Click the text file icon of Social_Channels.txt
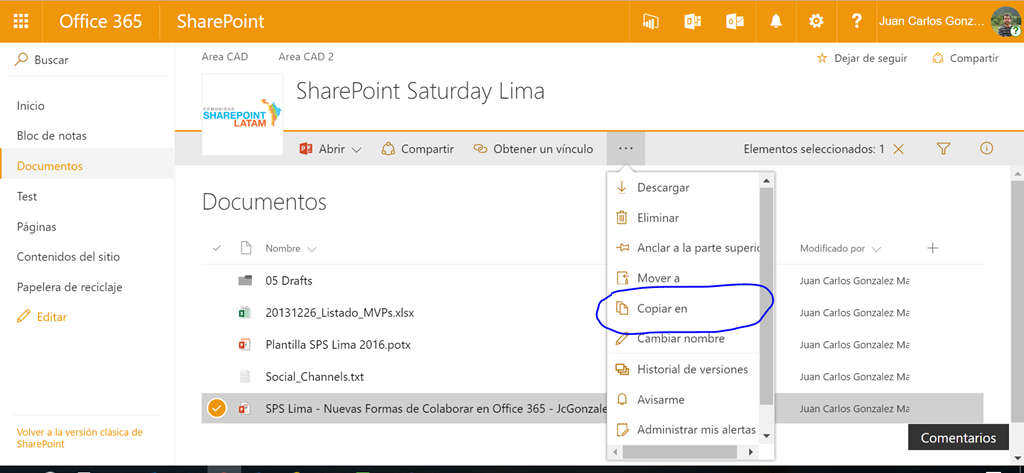Viewport: 1024px width, 473px height. click(x=245, y=376)
